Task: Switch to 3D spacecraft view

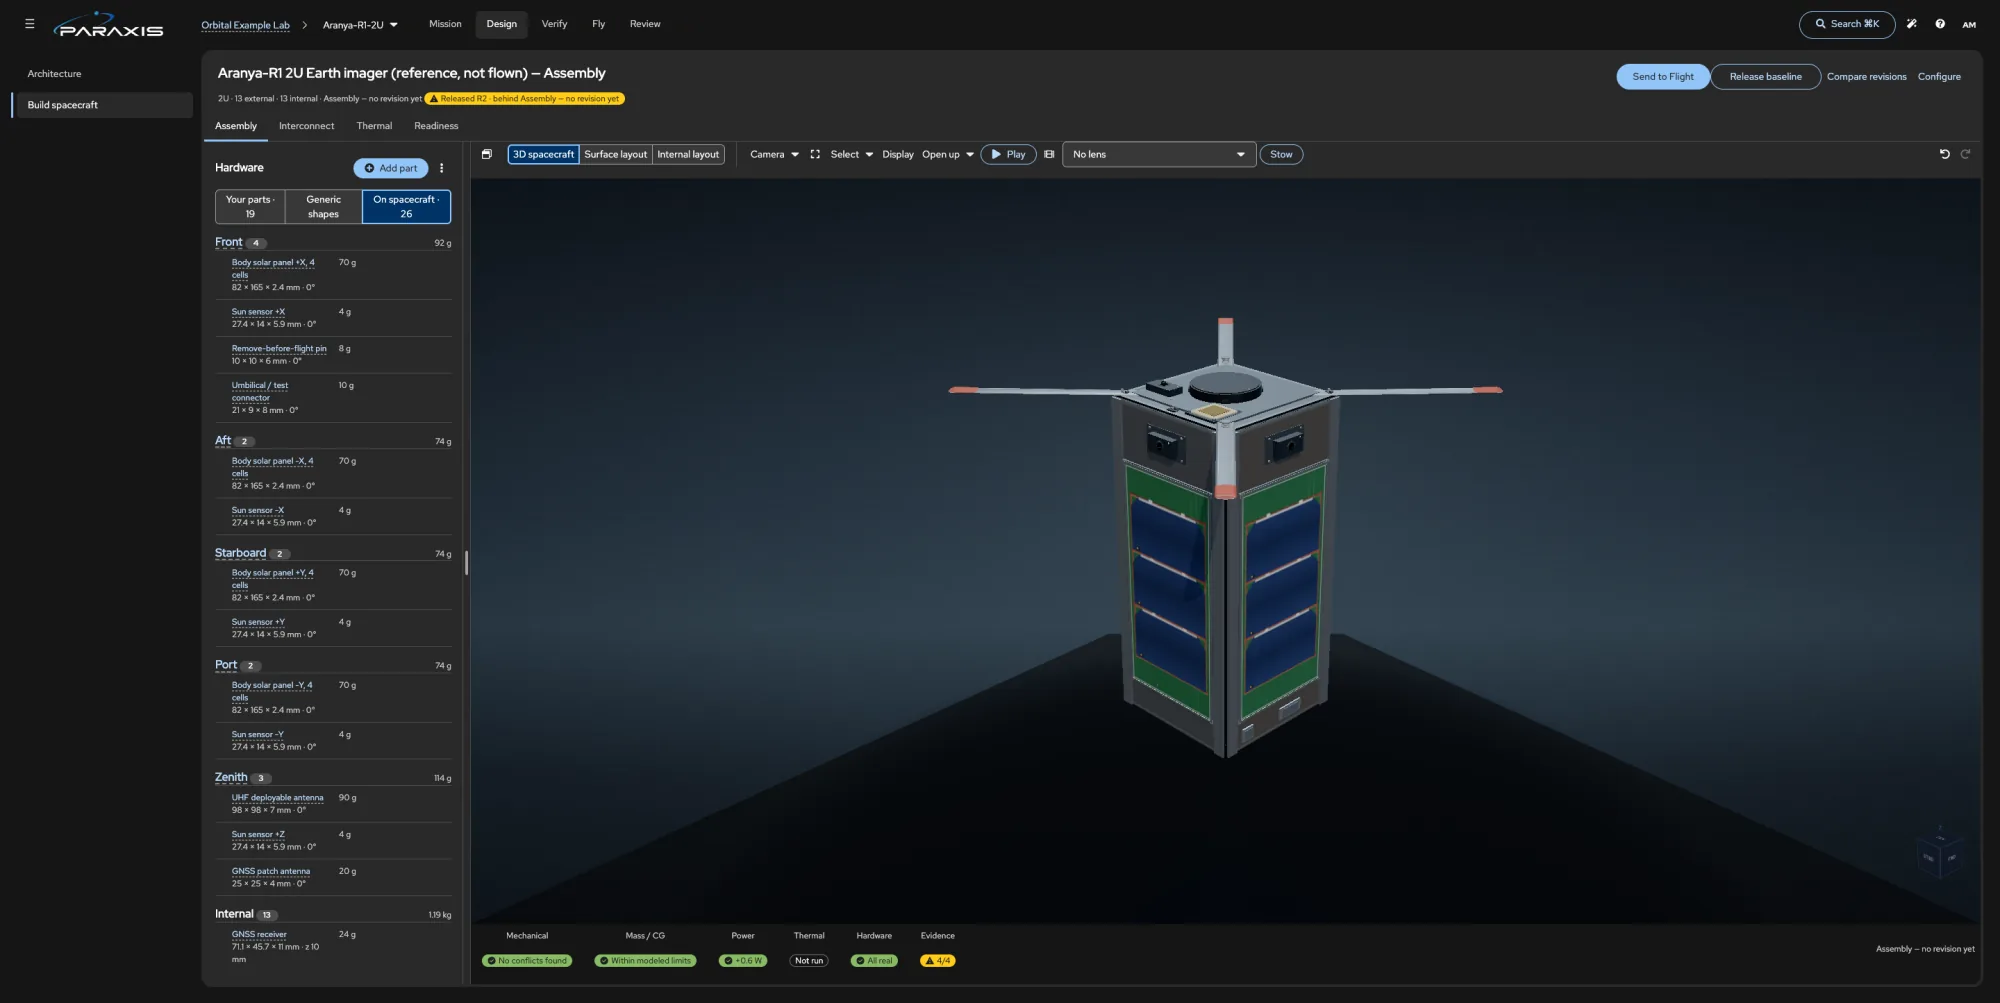Action: [x=543, y=154]
